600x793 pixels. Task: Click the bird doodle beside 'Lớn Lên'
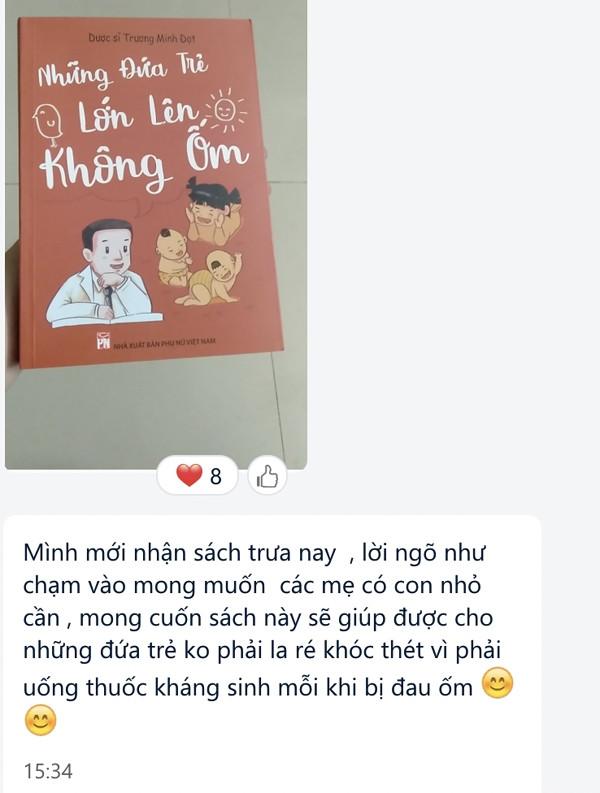[48, 125]
